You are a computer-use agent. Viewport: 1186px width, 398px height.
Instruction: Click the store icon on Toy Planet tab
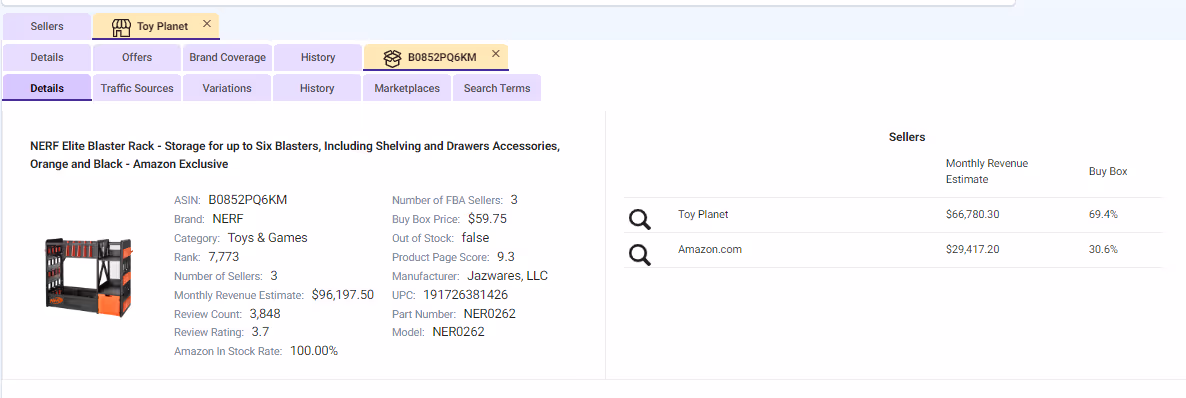pyautogui.click(x=121, y=27)
